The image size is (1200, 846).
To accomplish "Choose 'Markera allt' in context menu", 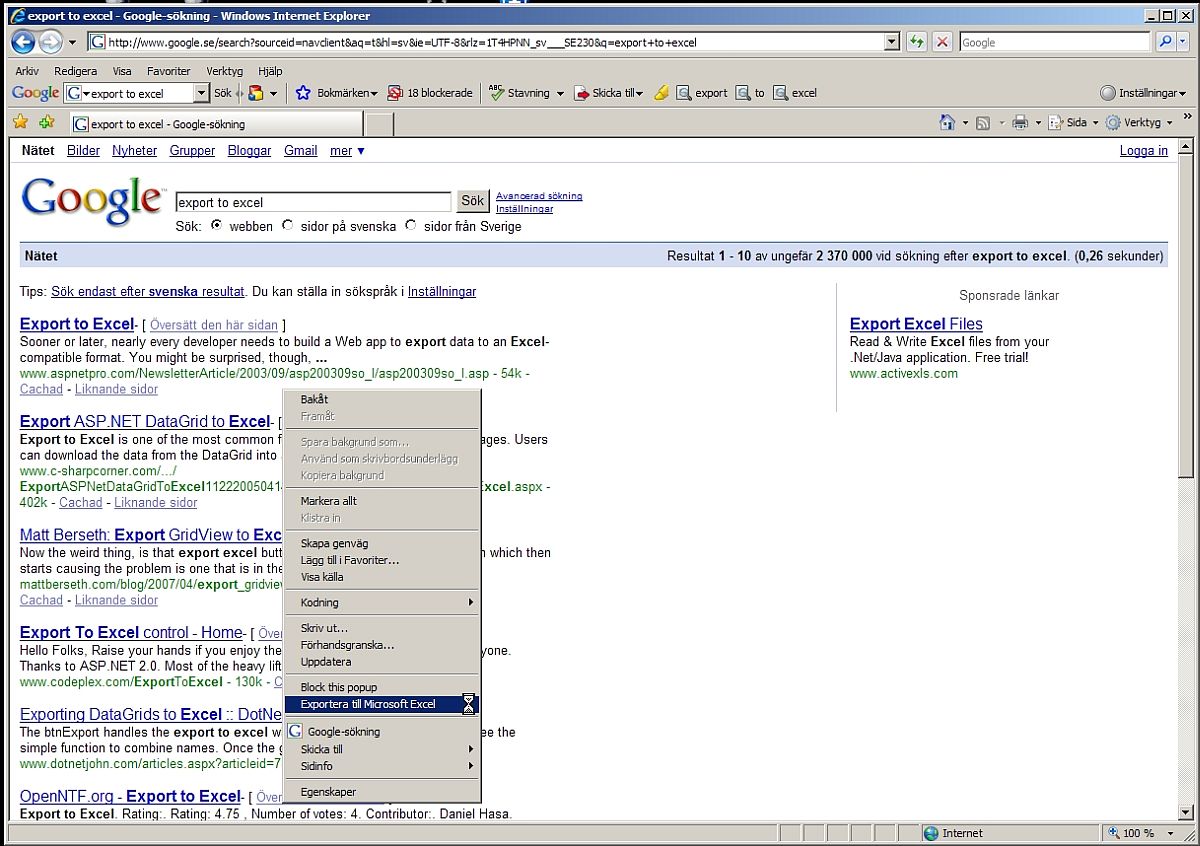I will point(381,501).
